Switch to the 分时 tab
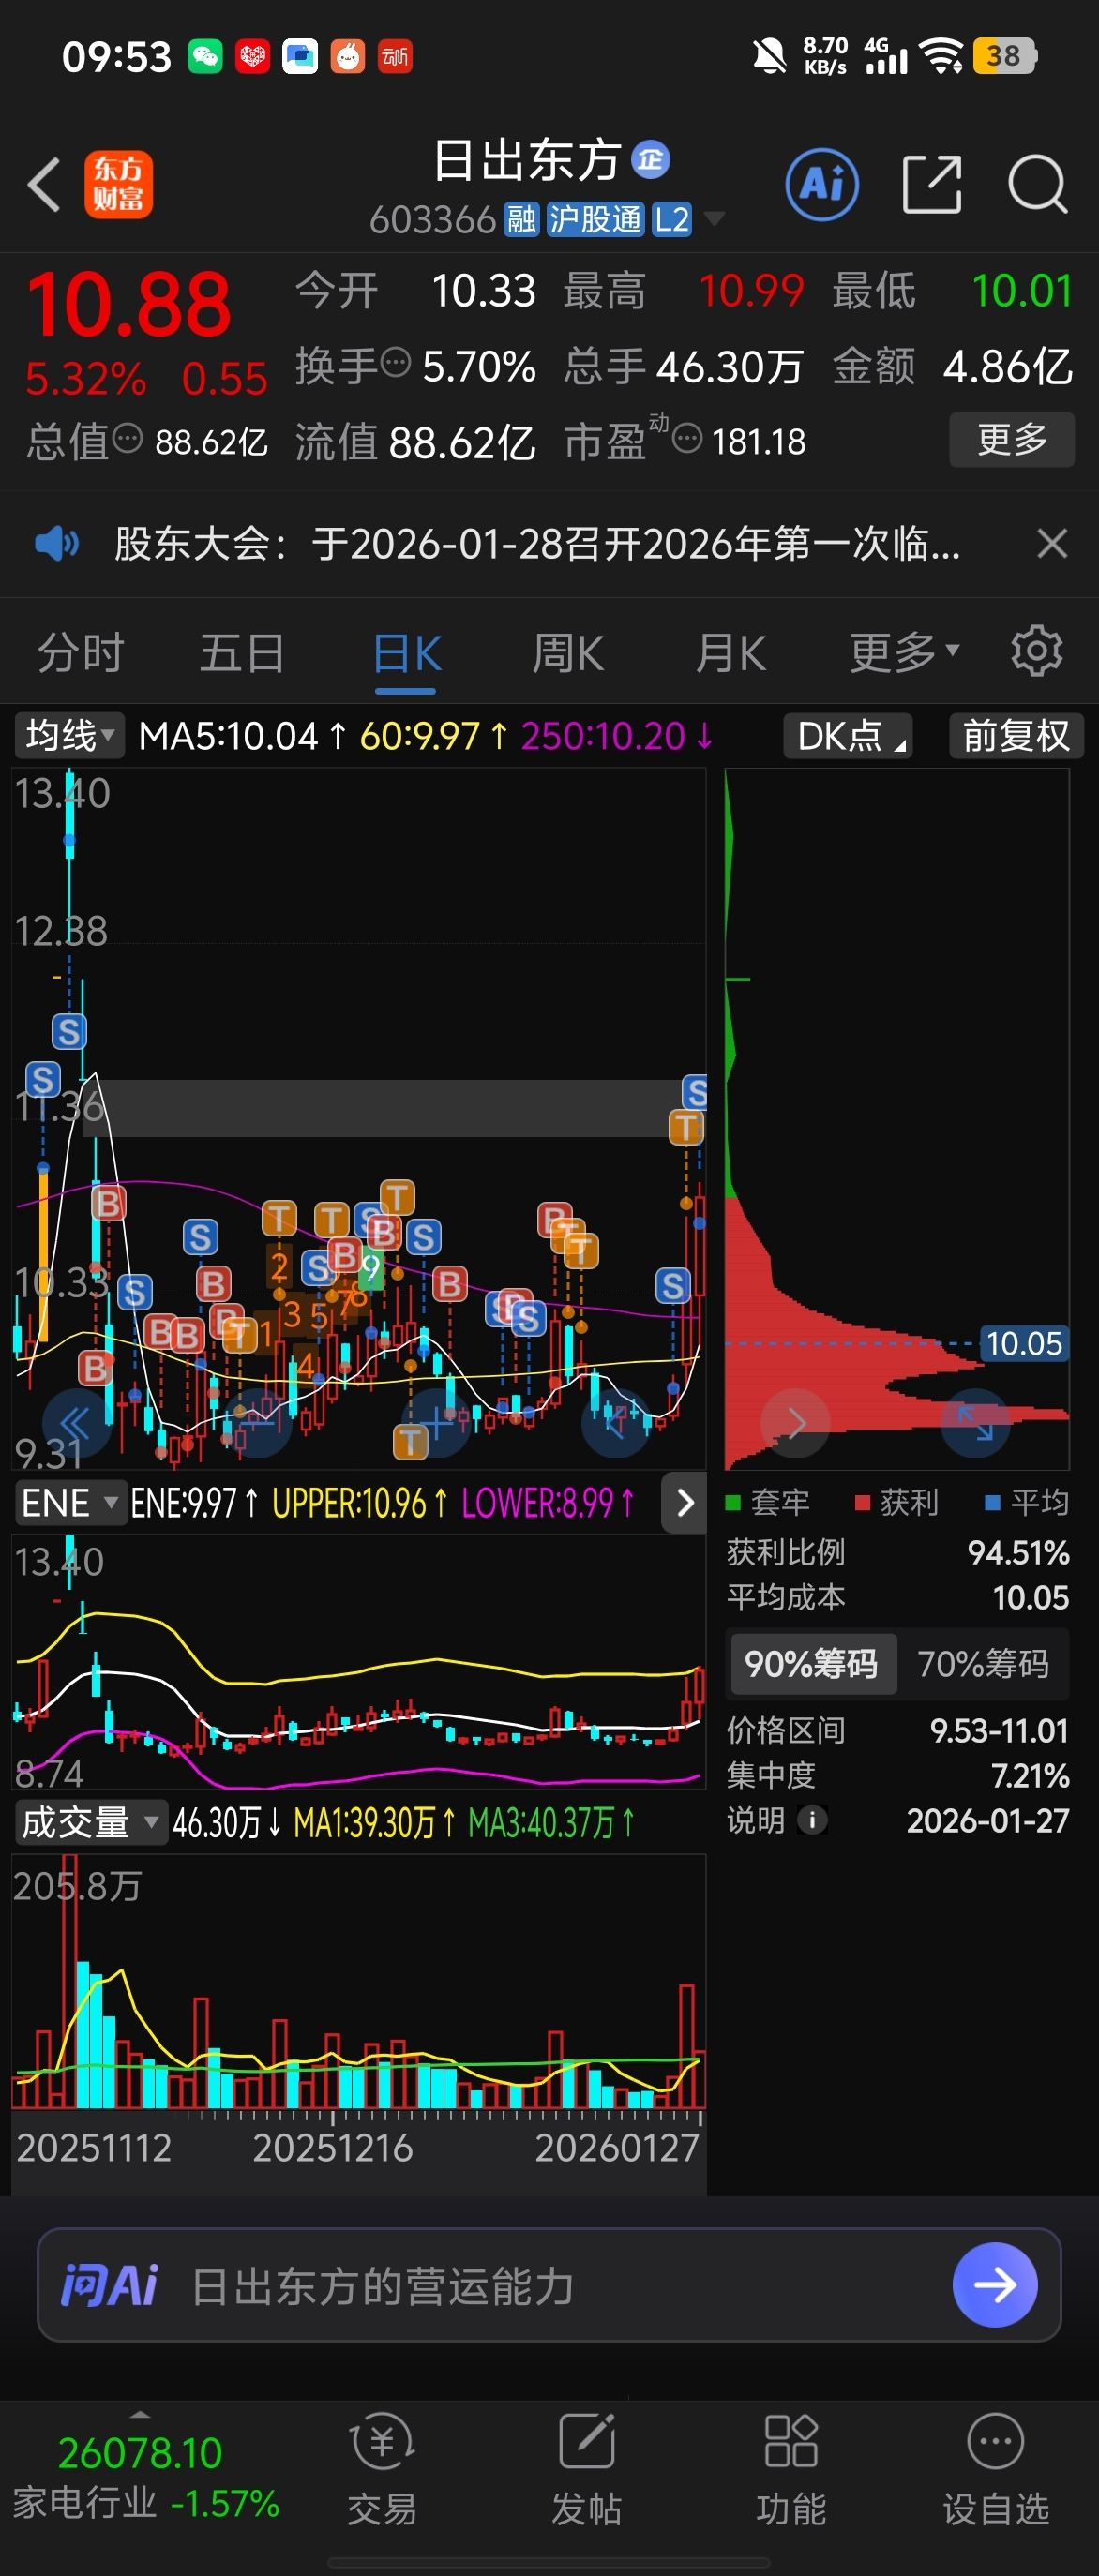This screenshot has height=2576, width=1099. point(81,653)
